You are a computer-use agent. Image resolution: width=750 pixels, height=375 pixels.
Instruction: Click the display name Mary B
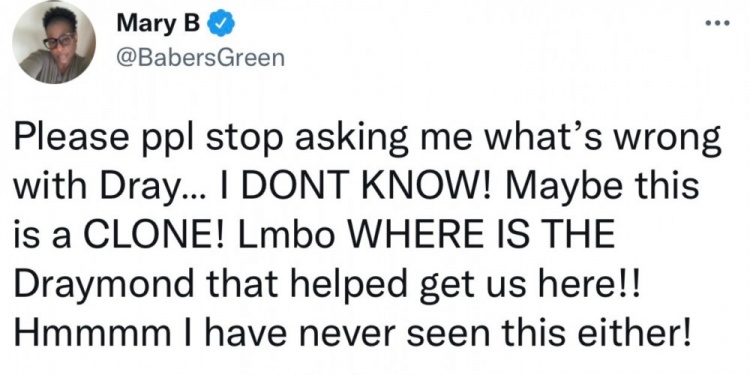pos(158,23)
